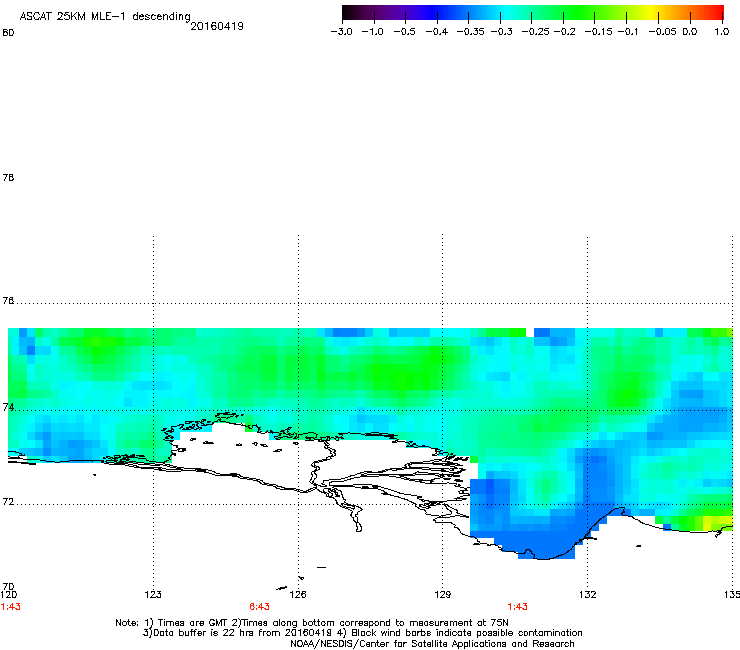This screenshot has height=650, width=740.
Task: Click the red time label between 123 and 126
Action: [x=259, y=607]
